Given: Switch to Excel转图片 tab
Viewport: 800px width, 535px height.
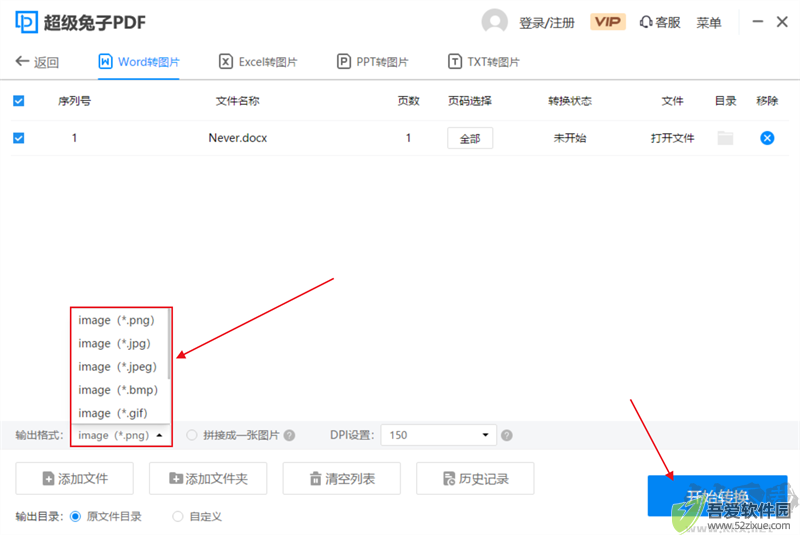Looking at the screenshot, I should (258, 62).
